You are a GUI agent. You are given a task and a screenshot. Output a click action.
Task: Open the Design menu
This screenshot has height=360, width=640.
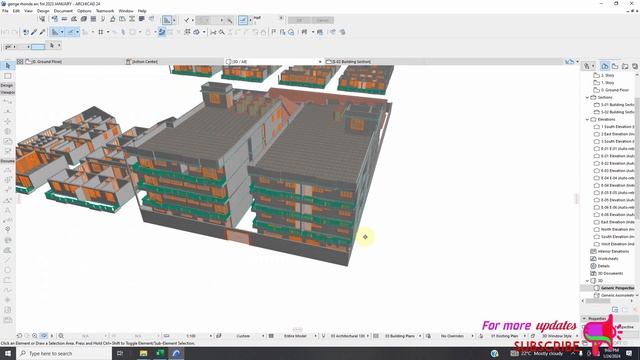point(43,11)
